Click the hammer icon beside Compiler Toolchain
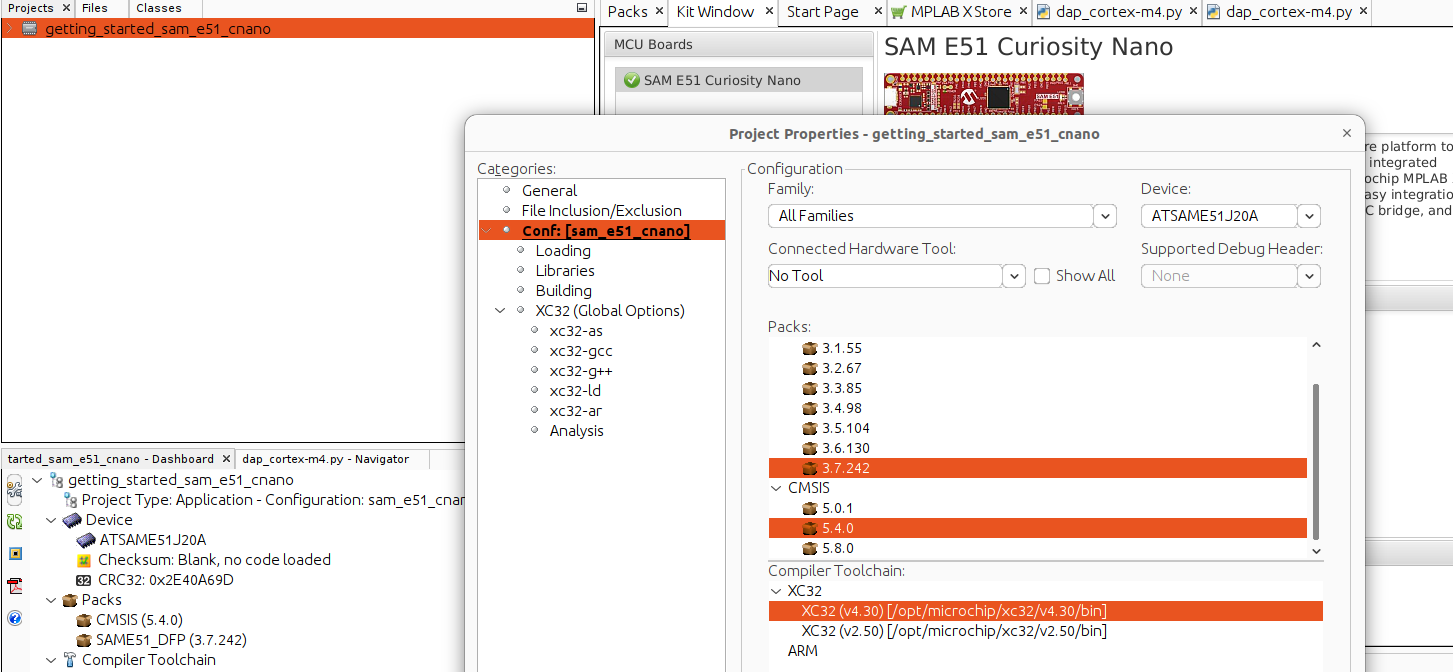 70,660
